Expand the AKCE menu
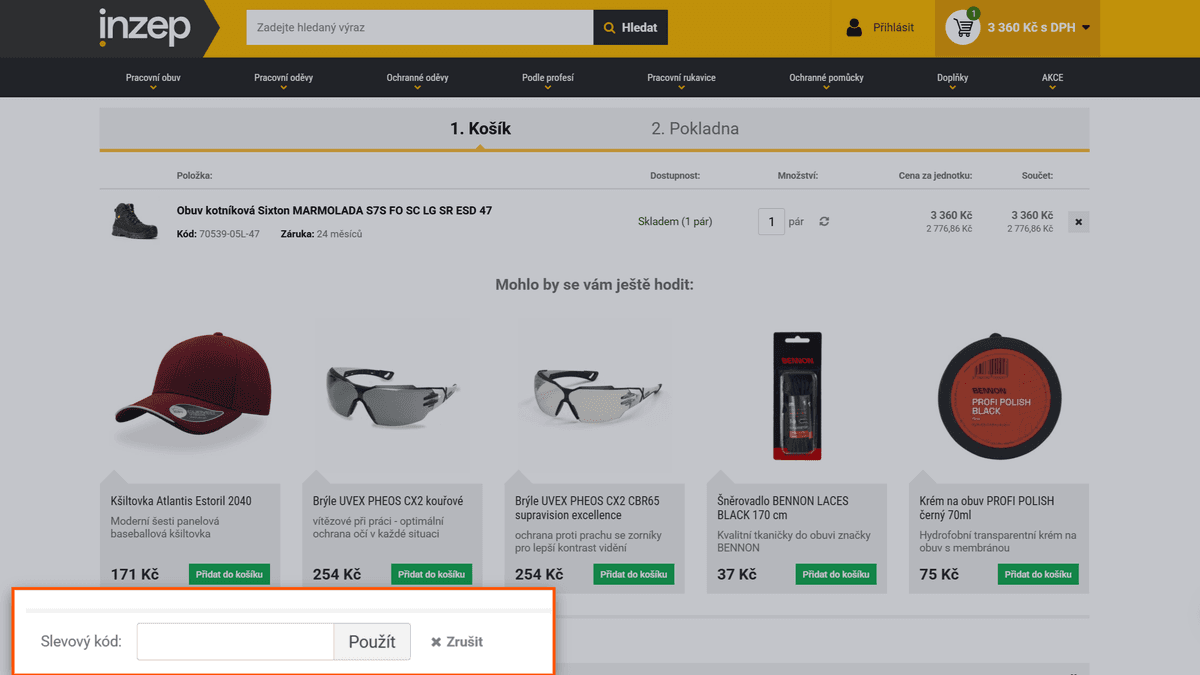1200x675 pixels. click(x=1052, y=78)
